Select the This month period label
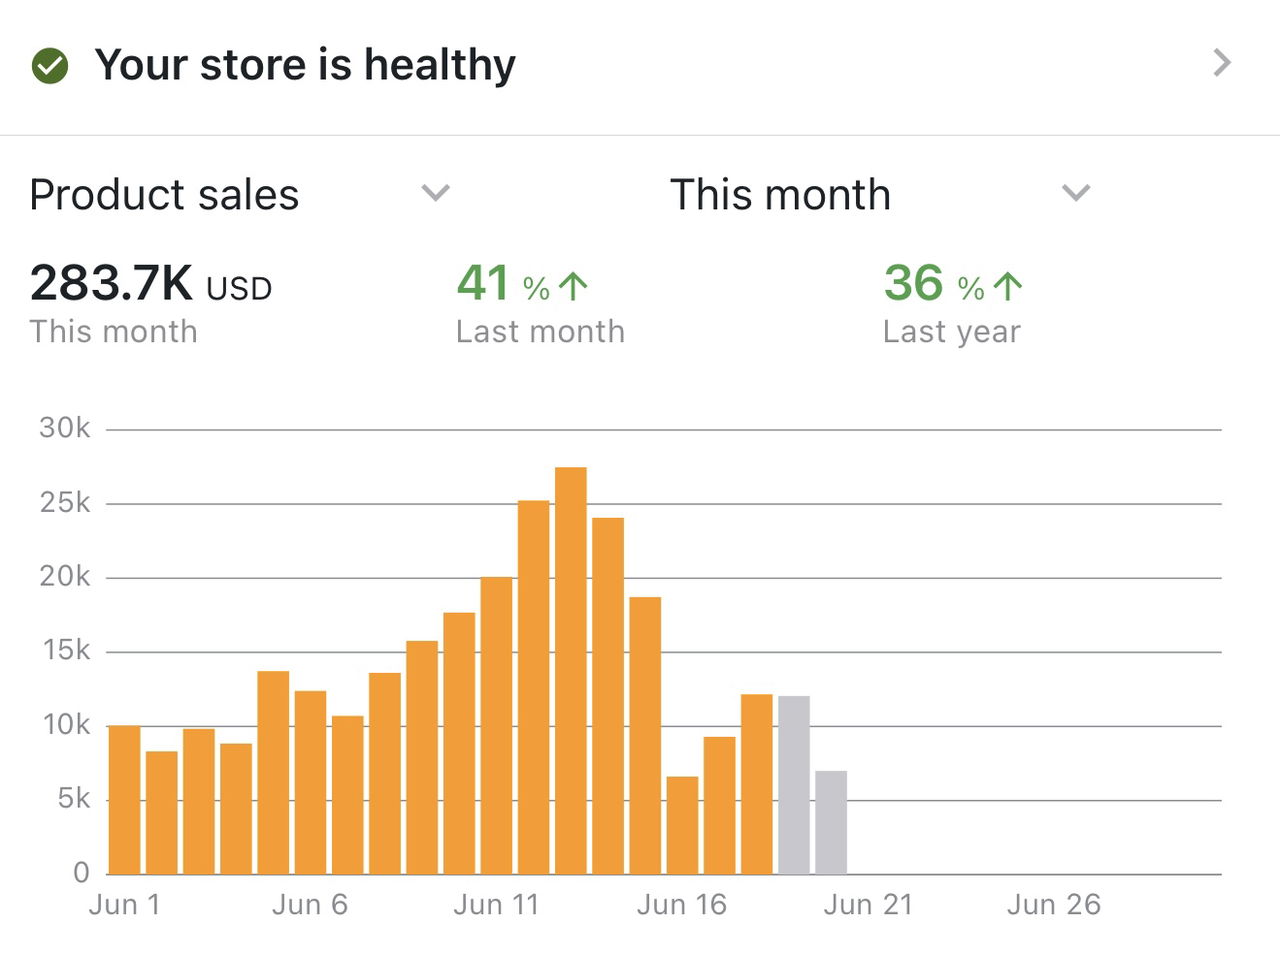This screenshot has width=1280, height=954. coord(780,195)
